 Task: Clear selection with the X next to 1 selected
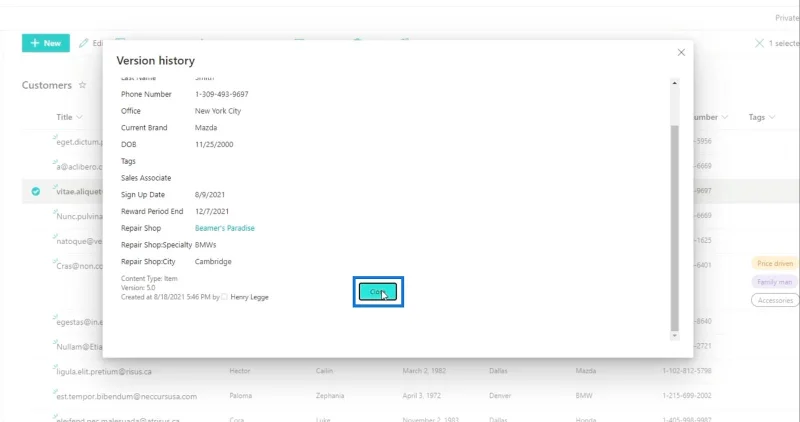pos(759,43)
